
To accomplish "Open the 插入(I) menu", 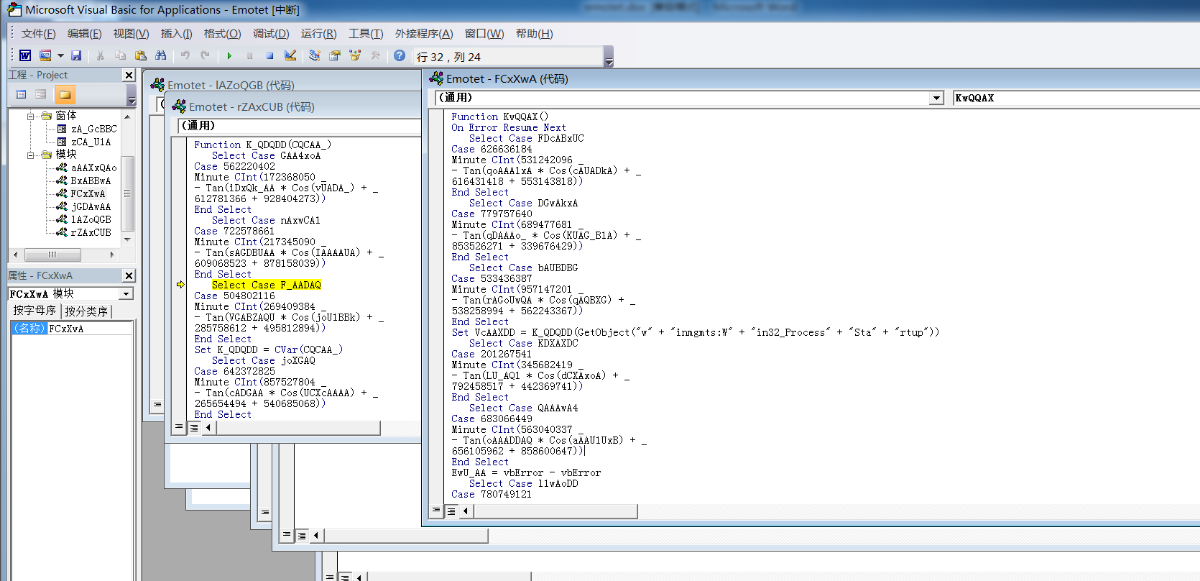I will (x=176, y=33).
